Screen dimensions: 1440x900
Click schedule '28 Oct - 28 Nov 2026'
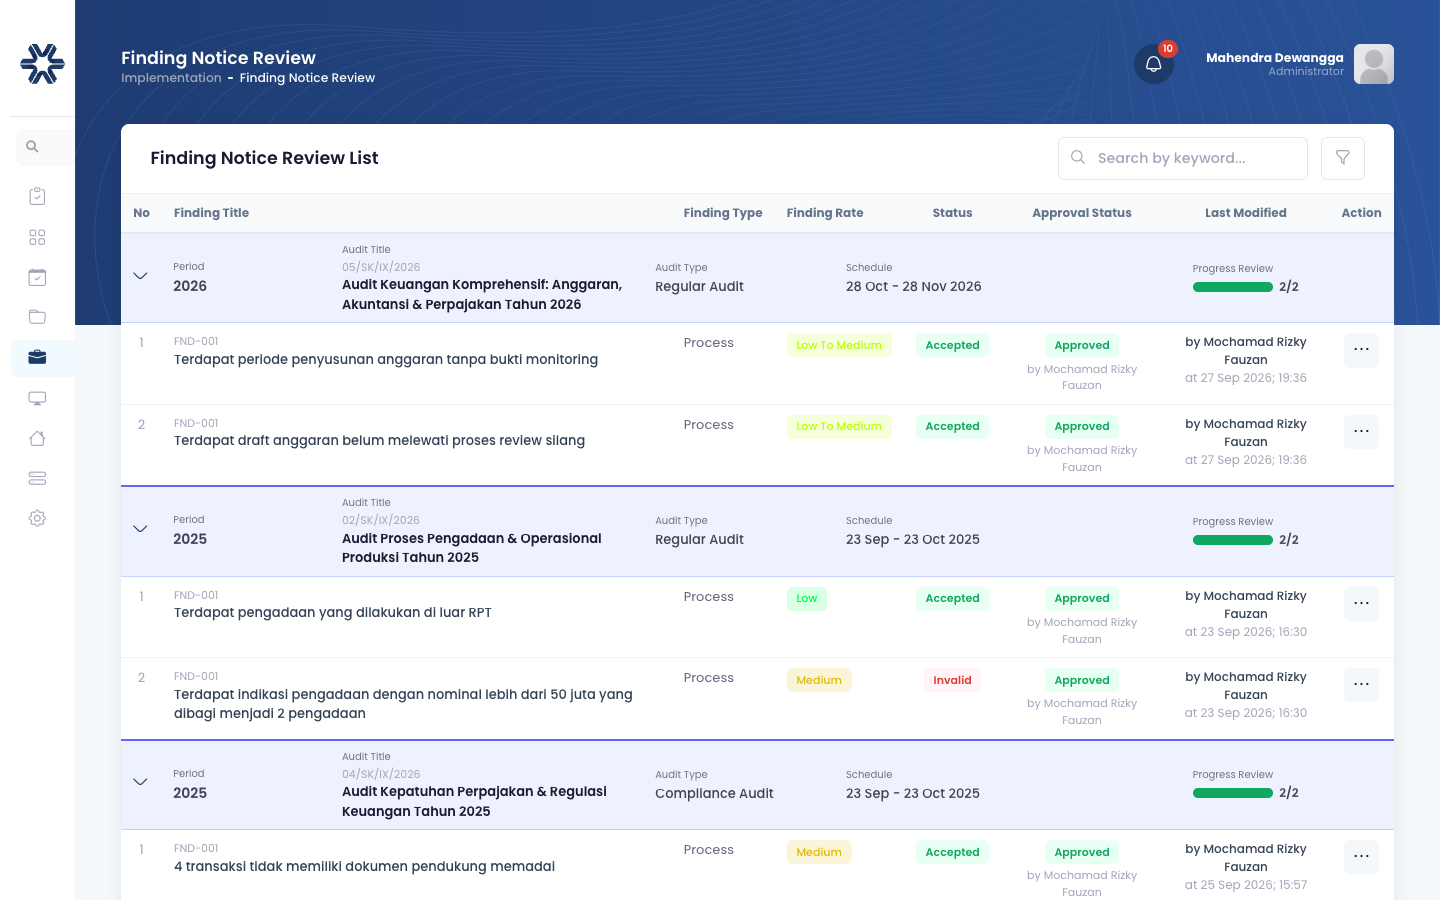(914, 286)
